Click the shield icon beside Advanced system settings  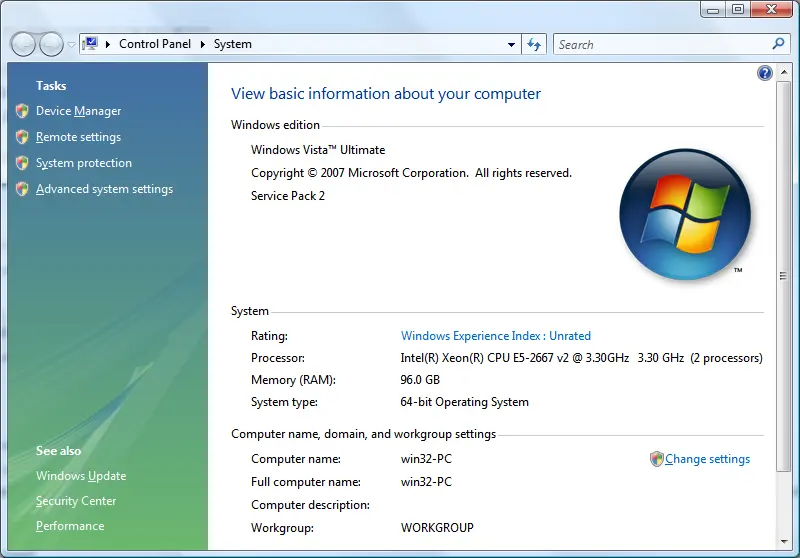[x=22, y=189]
